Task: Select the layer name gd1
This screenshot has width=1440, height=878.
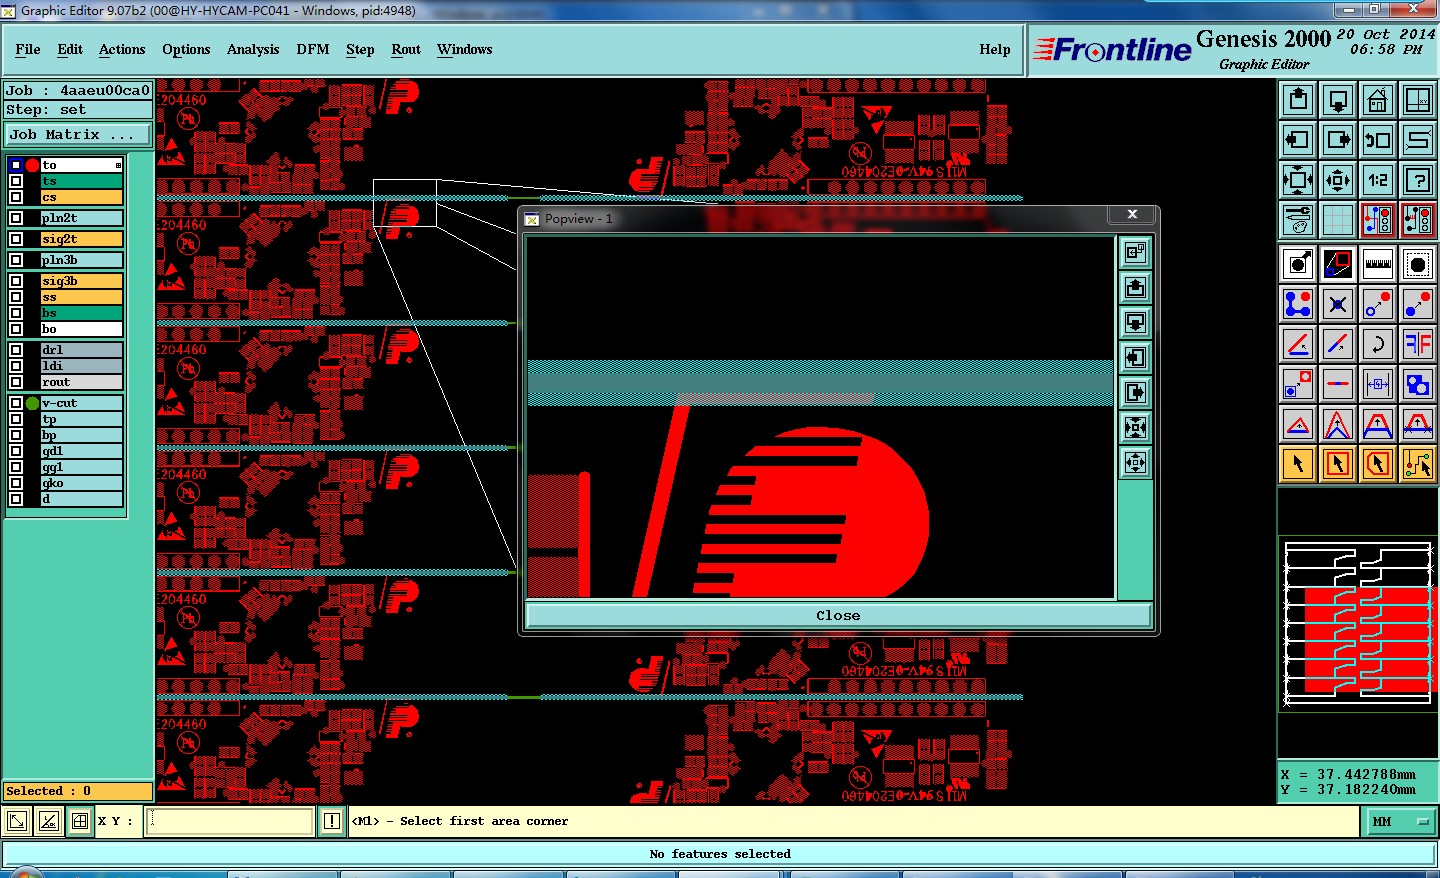Action: click(82, 451)
